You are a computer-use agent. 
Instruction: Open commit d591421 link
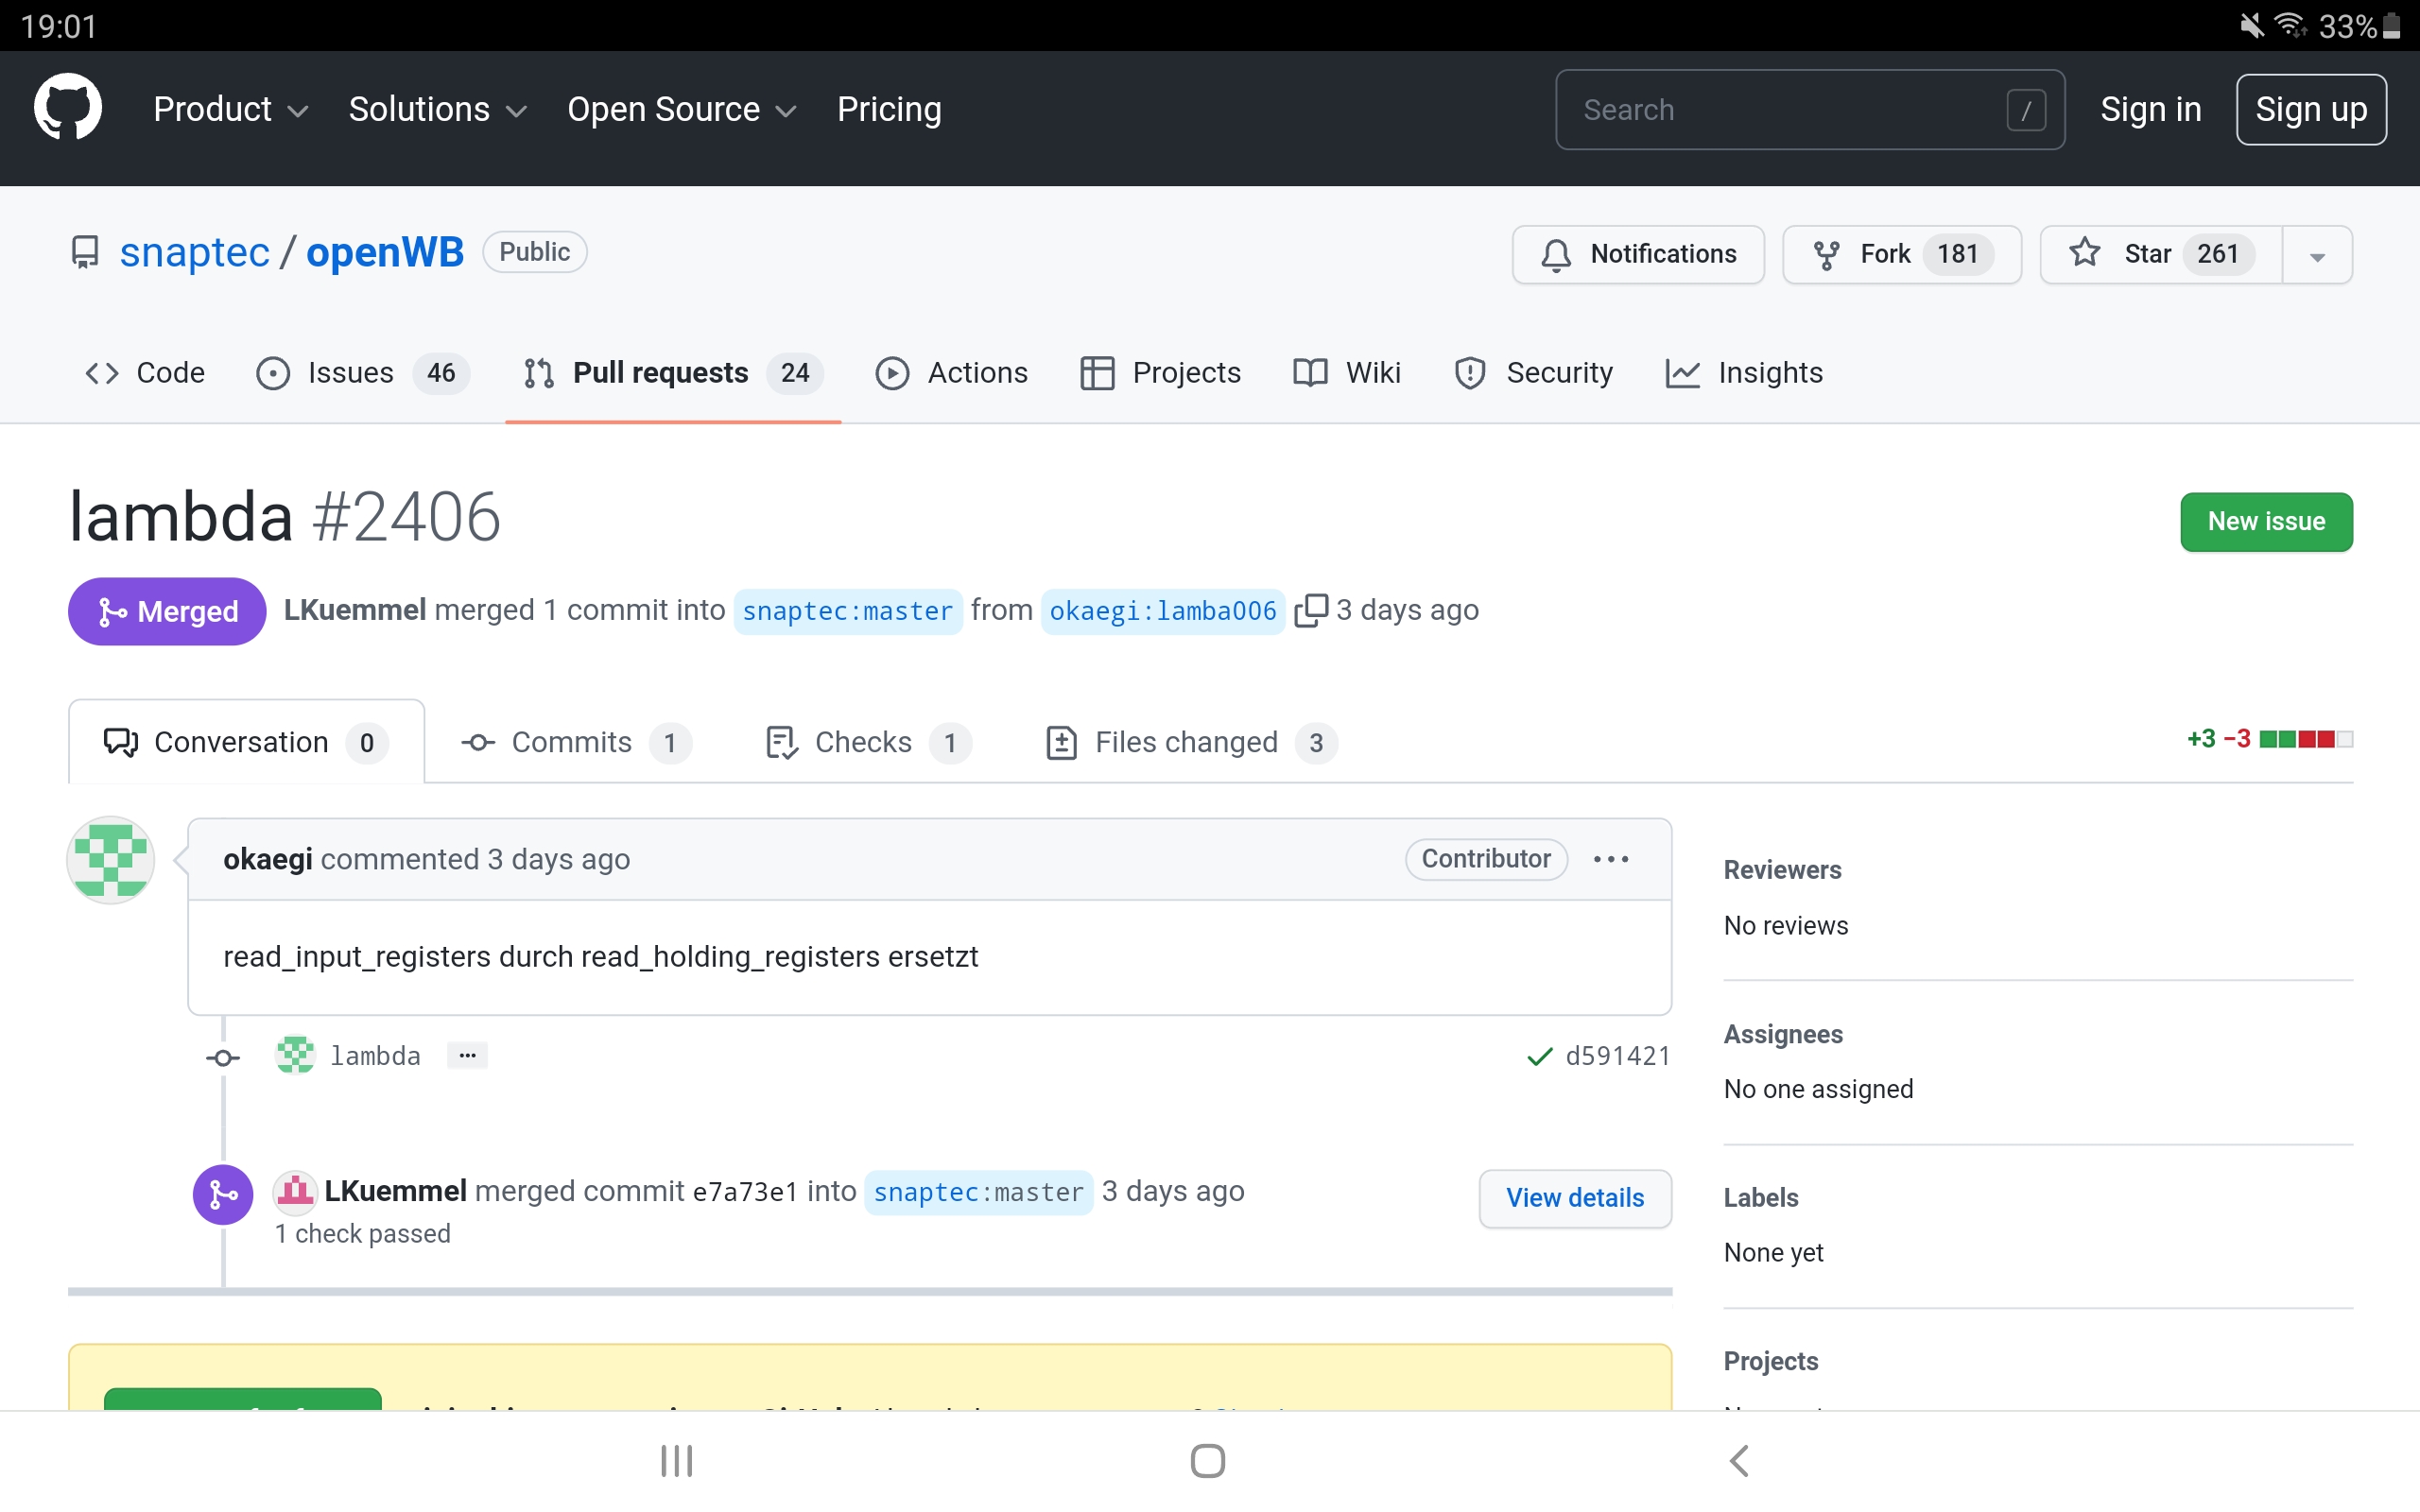[x=1617, y=1056]
